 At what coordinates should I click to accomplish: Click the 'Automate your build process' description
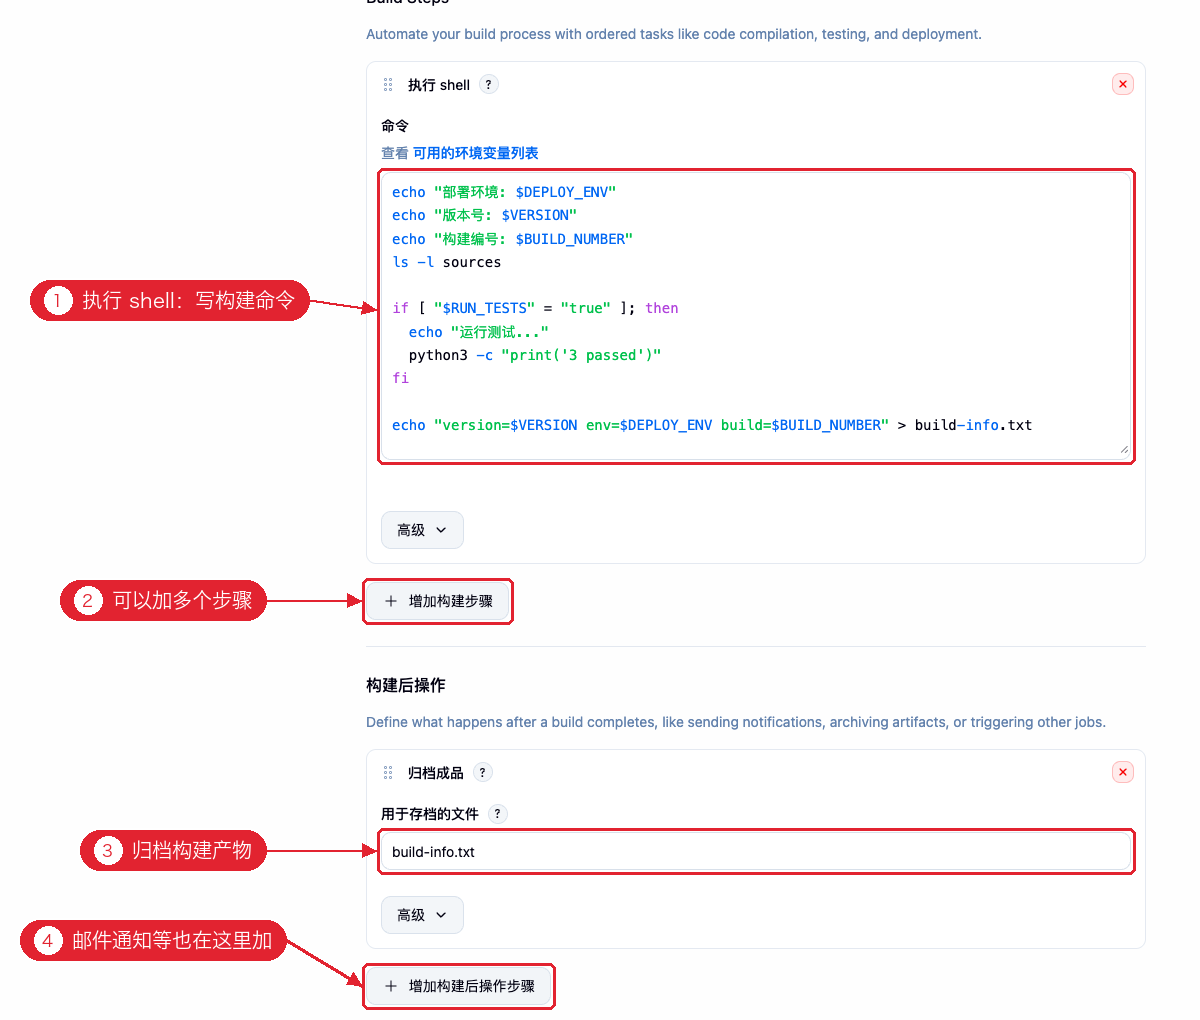674,34
